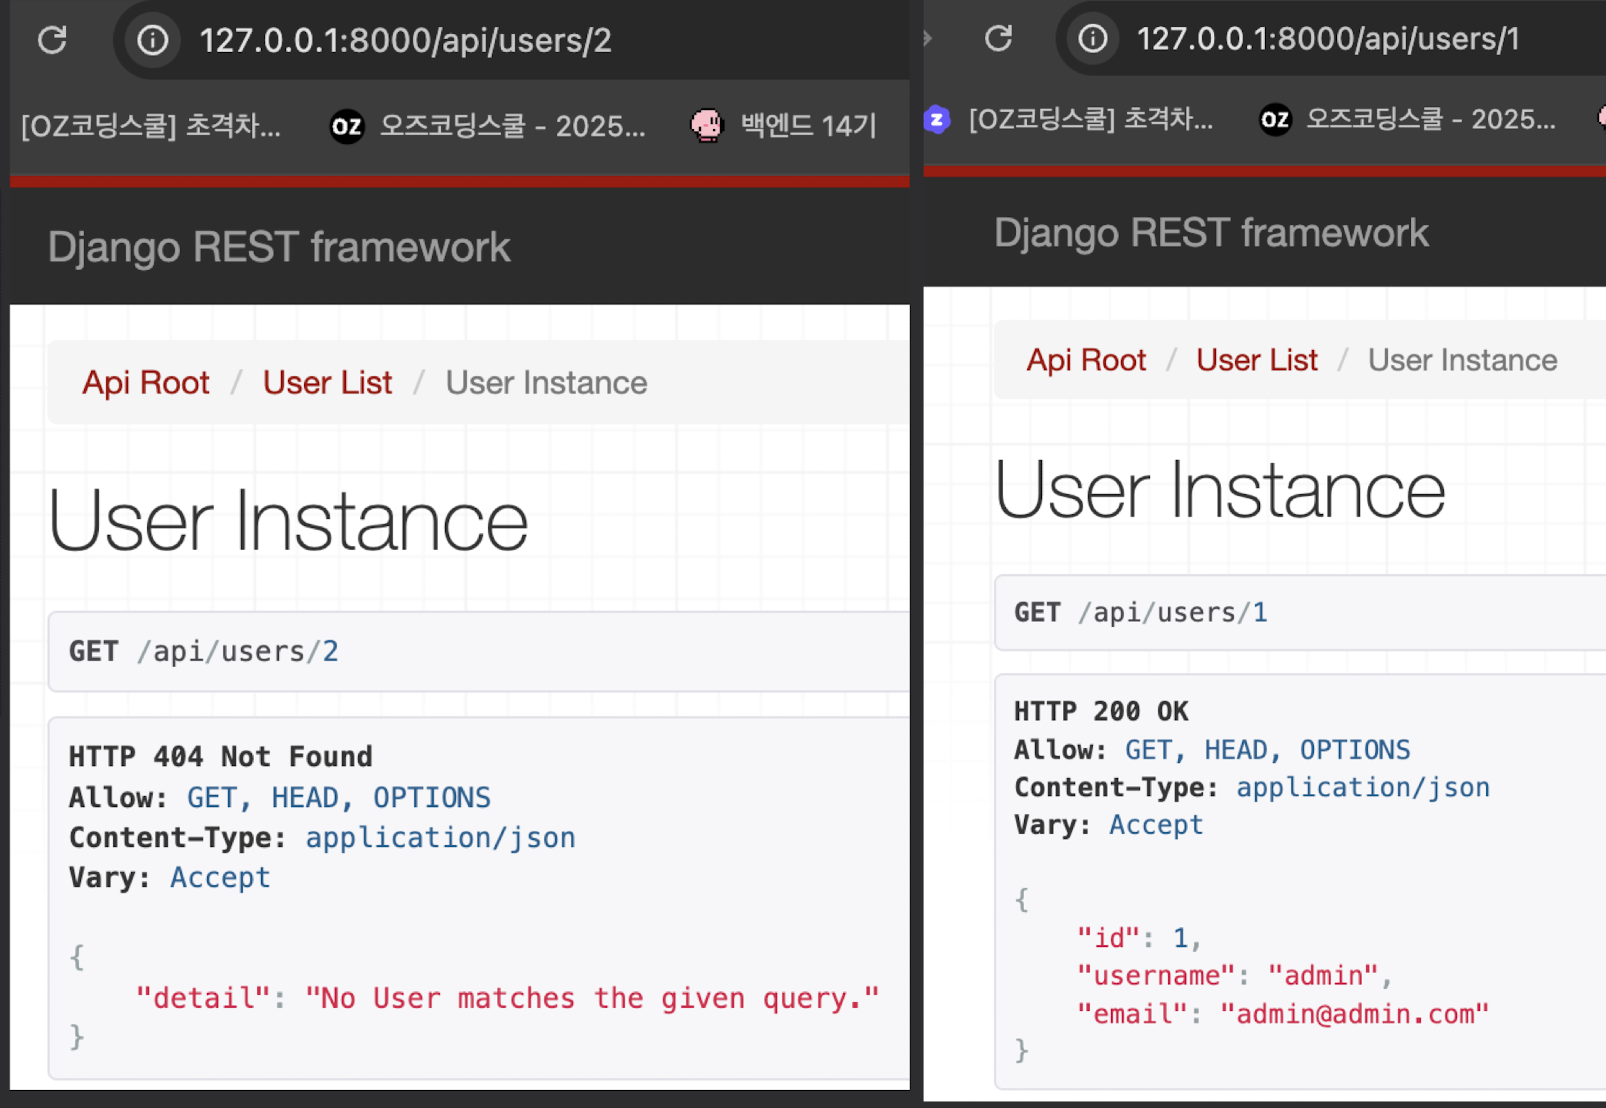Open [OZ코딩스쿨] 초격차 bookmark in left browser
1606x1108 pixels.
click(x=151, y=126)
